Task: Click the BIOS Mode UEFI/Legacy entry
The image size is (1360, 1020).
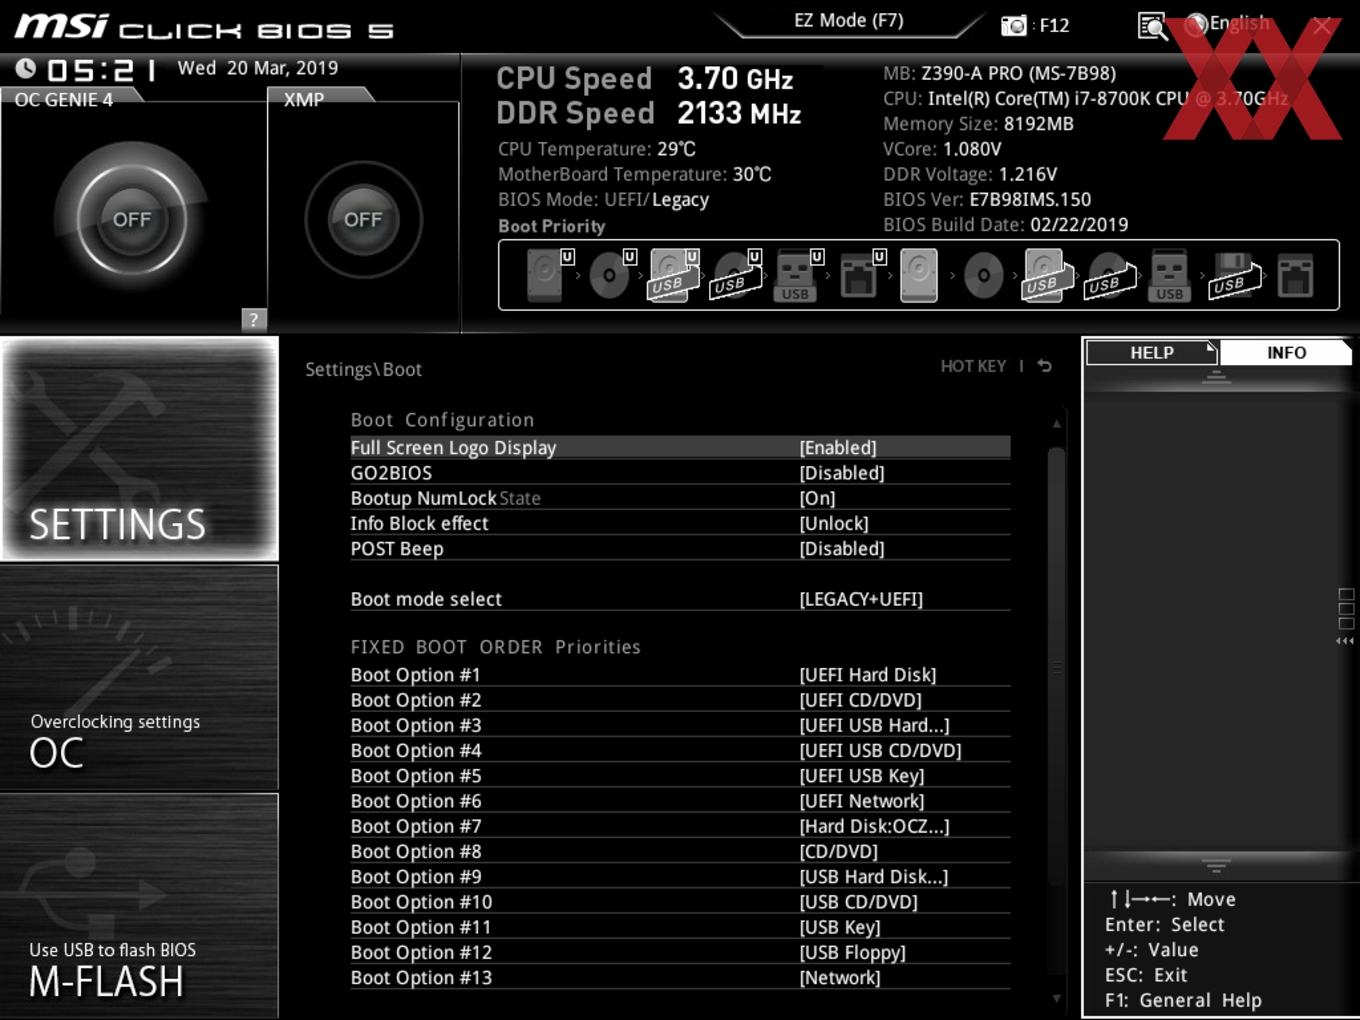Action: 603,199
